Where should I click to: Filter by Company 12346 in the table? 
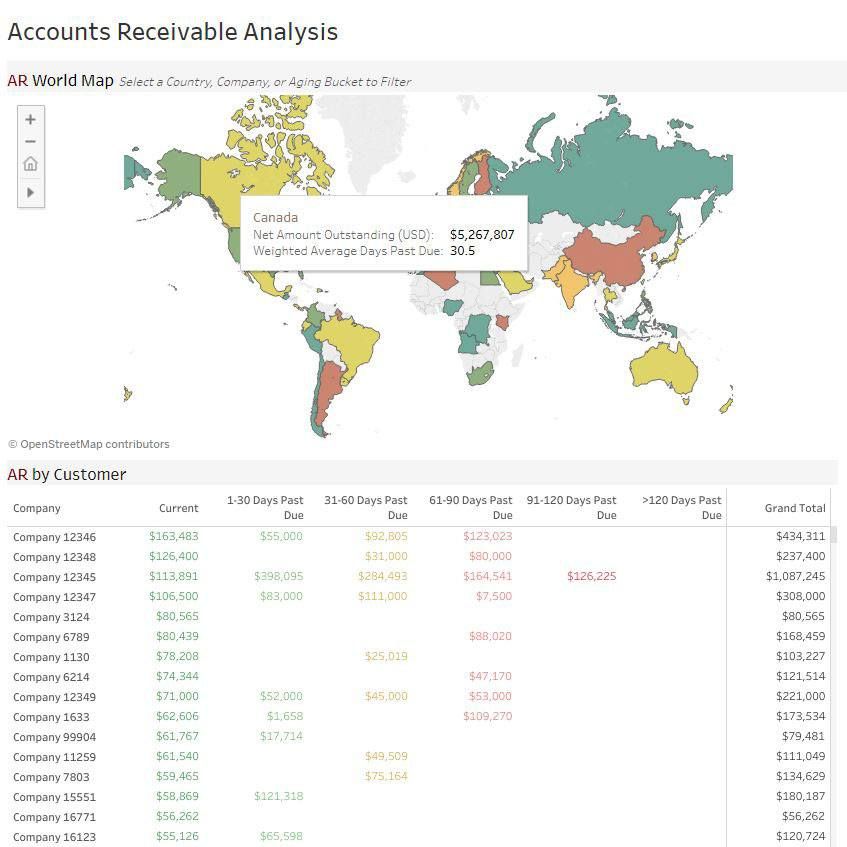(x=54, y=537)
